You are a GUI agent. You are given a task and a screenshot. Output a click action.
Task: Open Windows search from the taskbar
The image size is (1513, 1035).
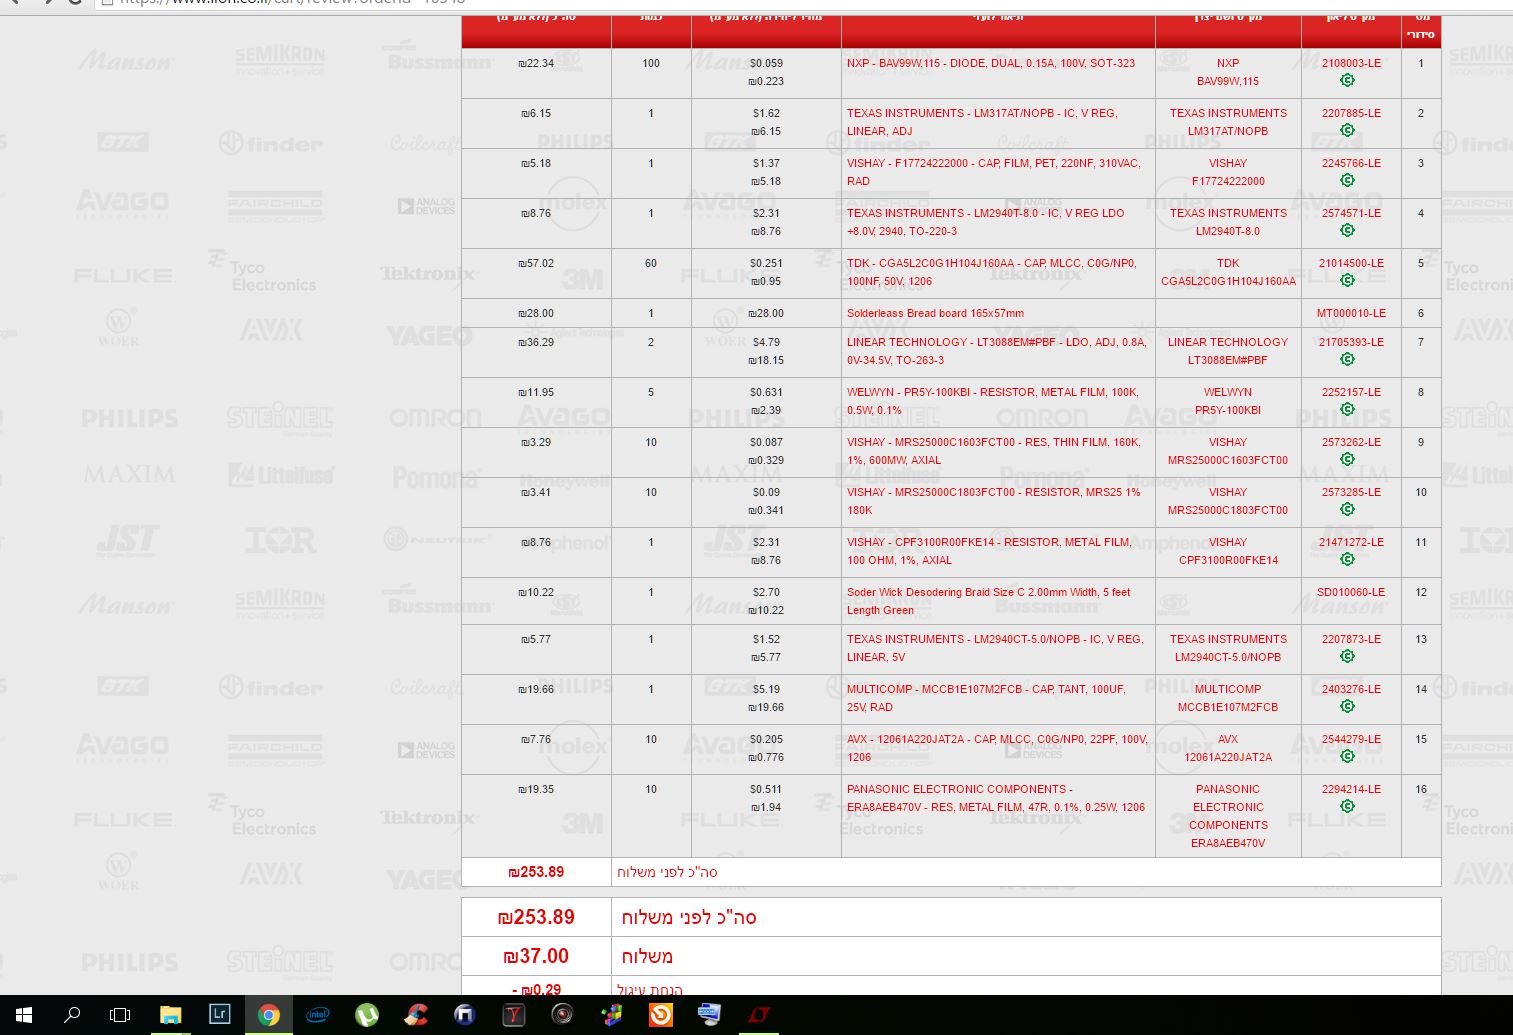(x=72, y=1015)
